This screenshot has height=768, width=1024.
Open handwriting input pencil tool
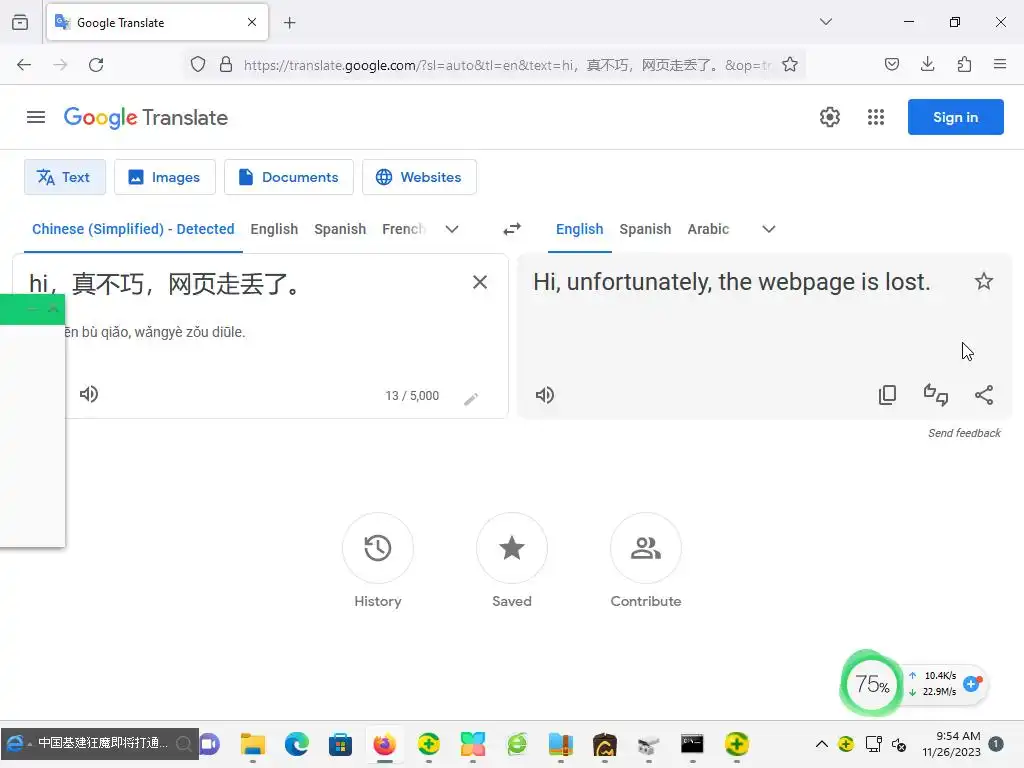point(471,399)
